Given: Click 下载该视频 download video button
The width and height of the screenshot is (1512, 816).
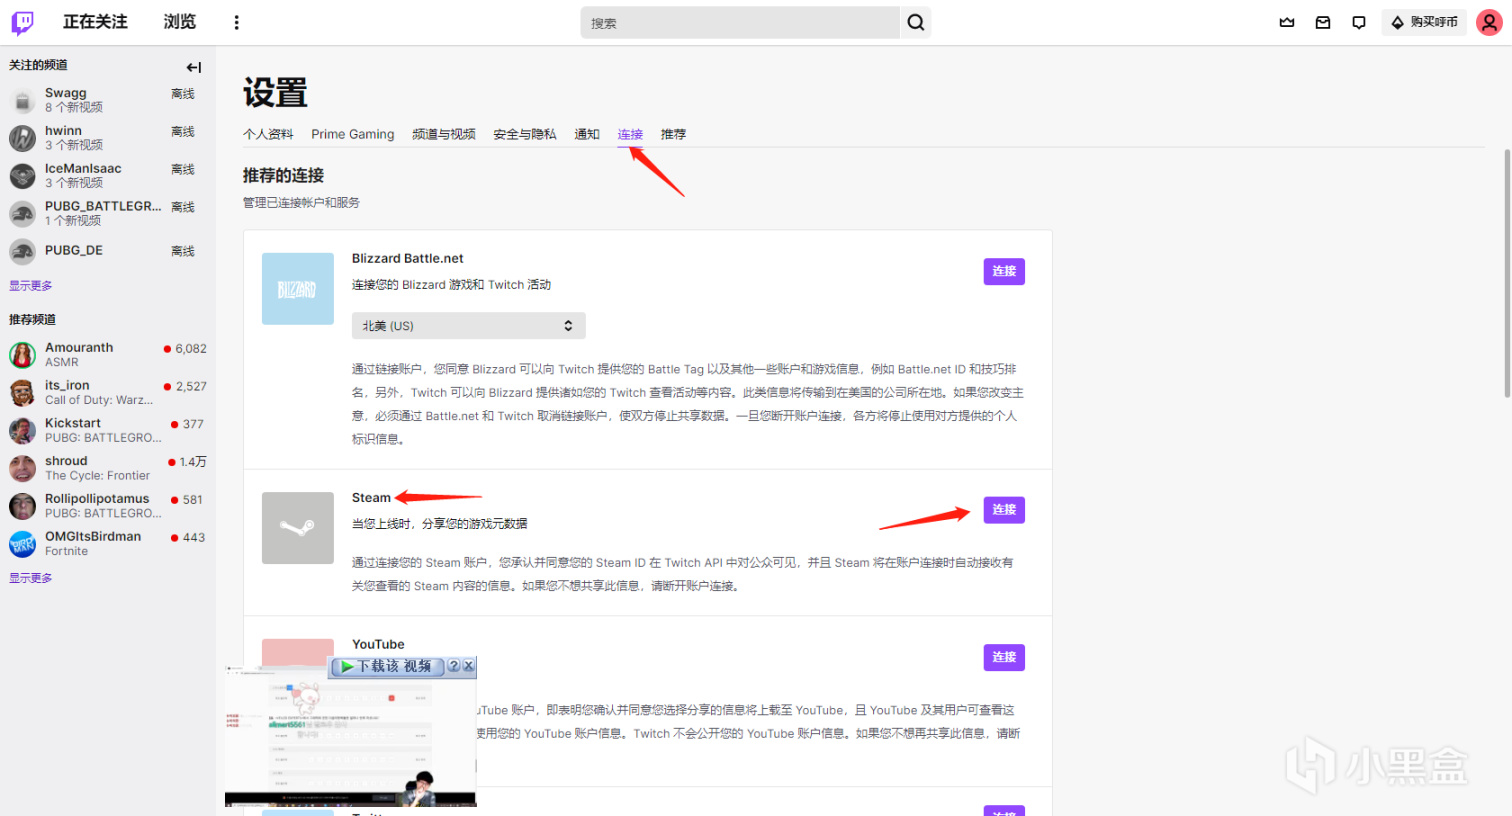Looking at the screenshot, I should click(386, 666).
